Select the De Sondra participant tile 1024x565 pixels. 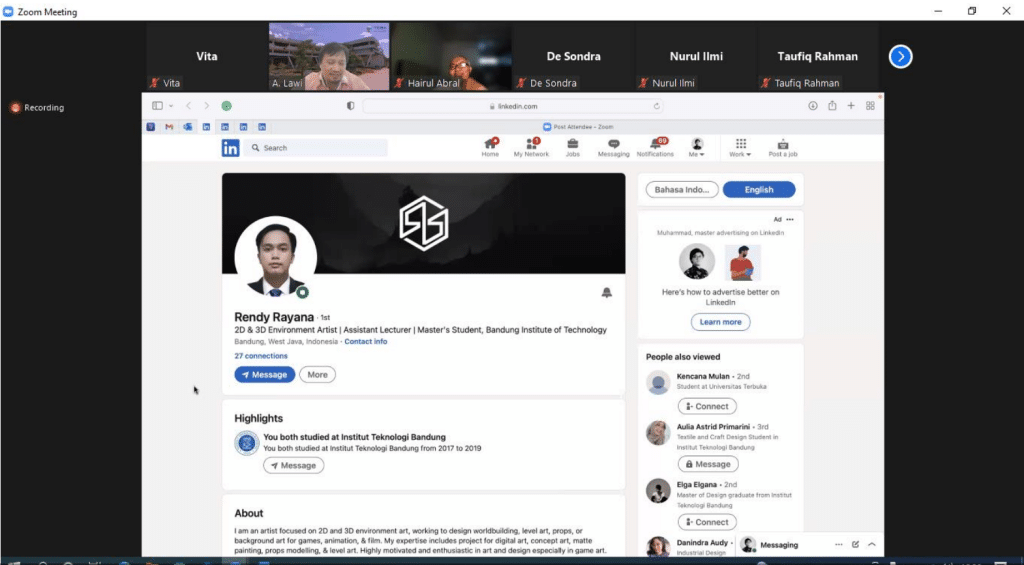tap(573, 57)
